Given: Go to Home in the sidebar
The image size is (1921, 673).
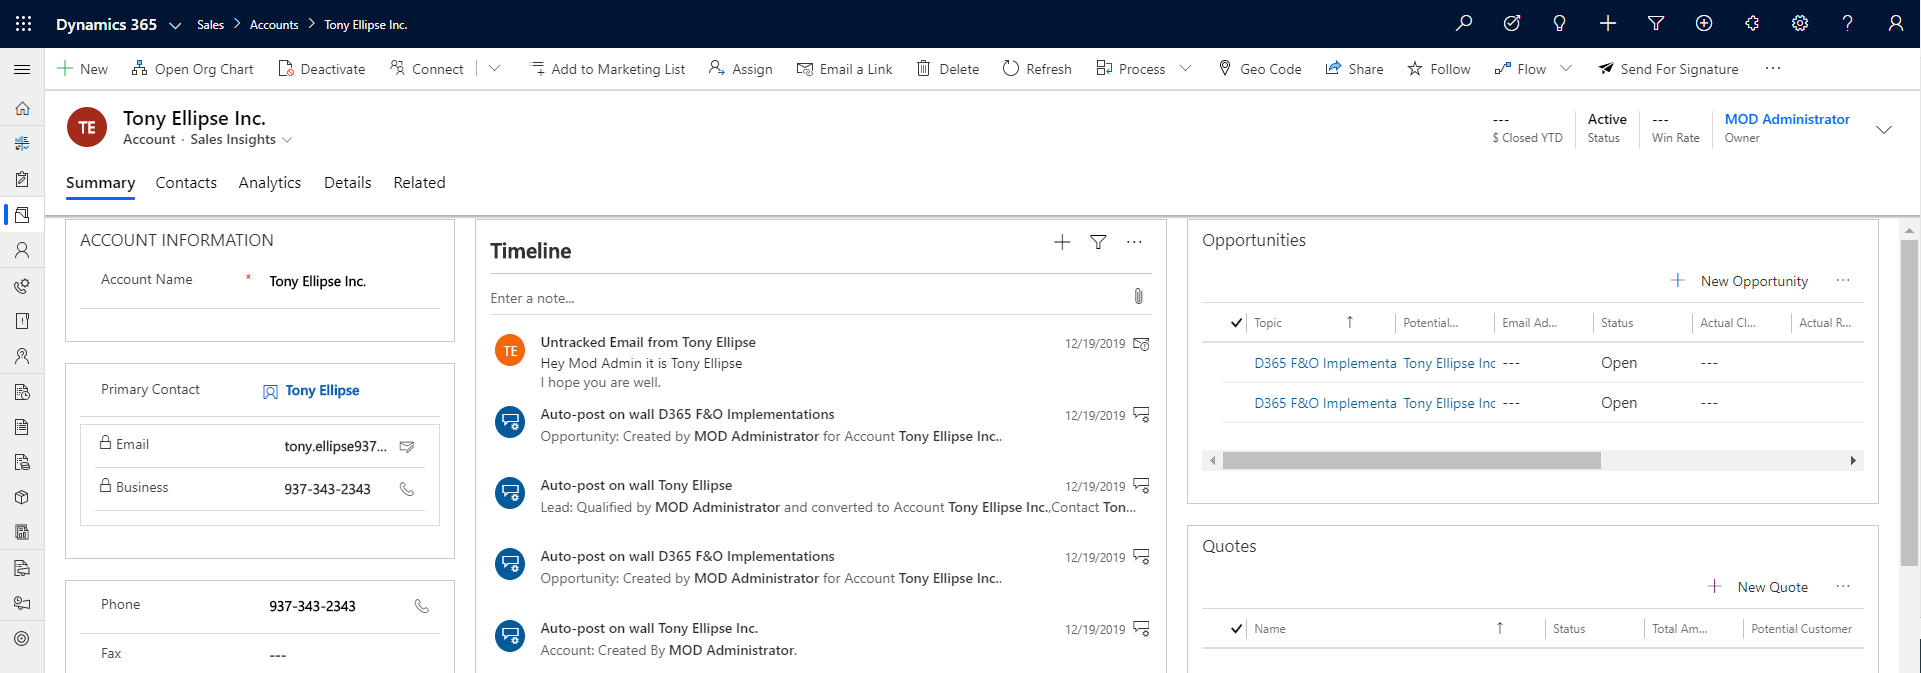Looking at the screenshot, I should (22, 108).
